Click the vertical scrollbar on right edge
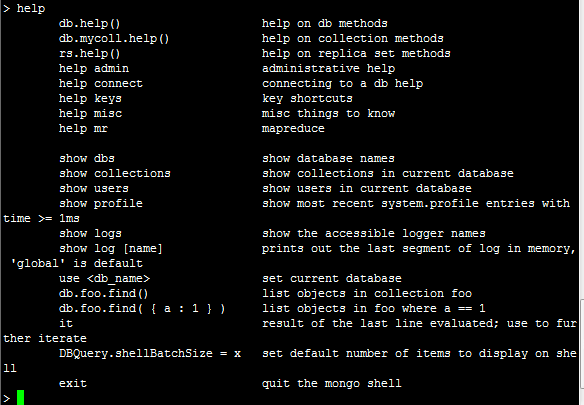The height and width of the screenshot is (405, 584). tap(582, 202)
